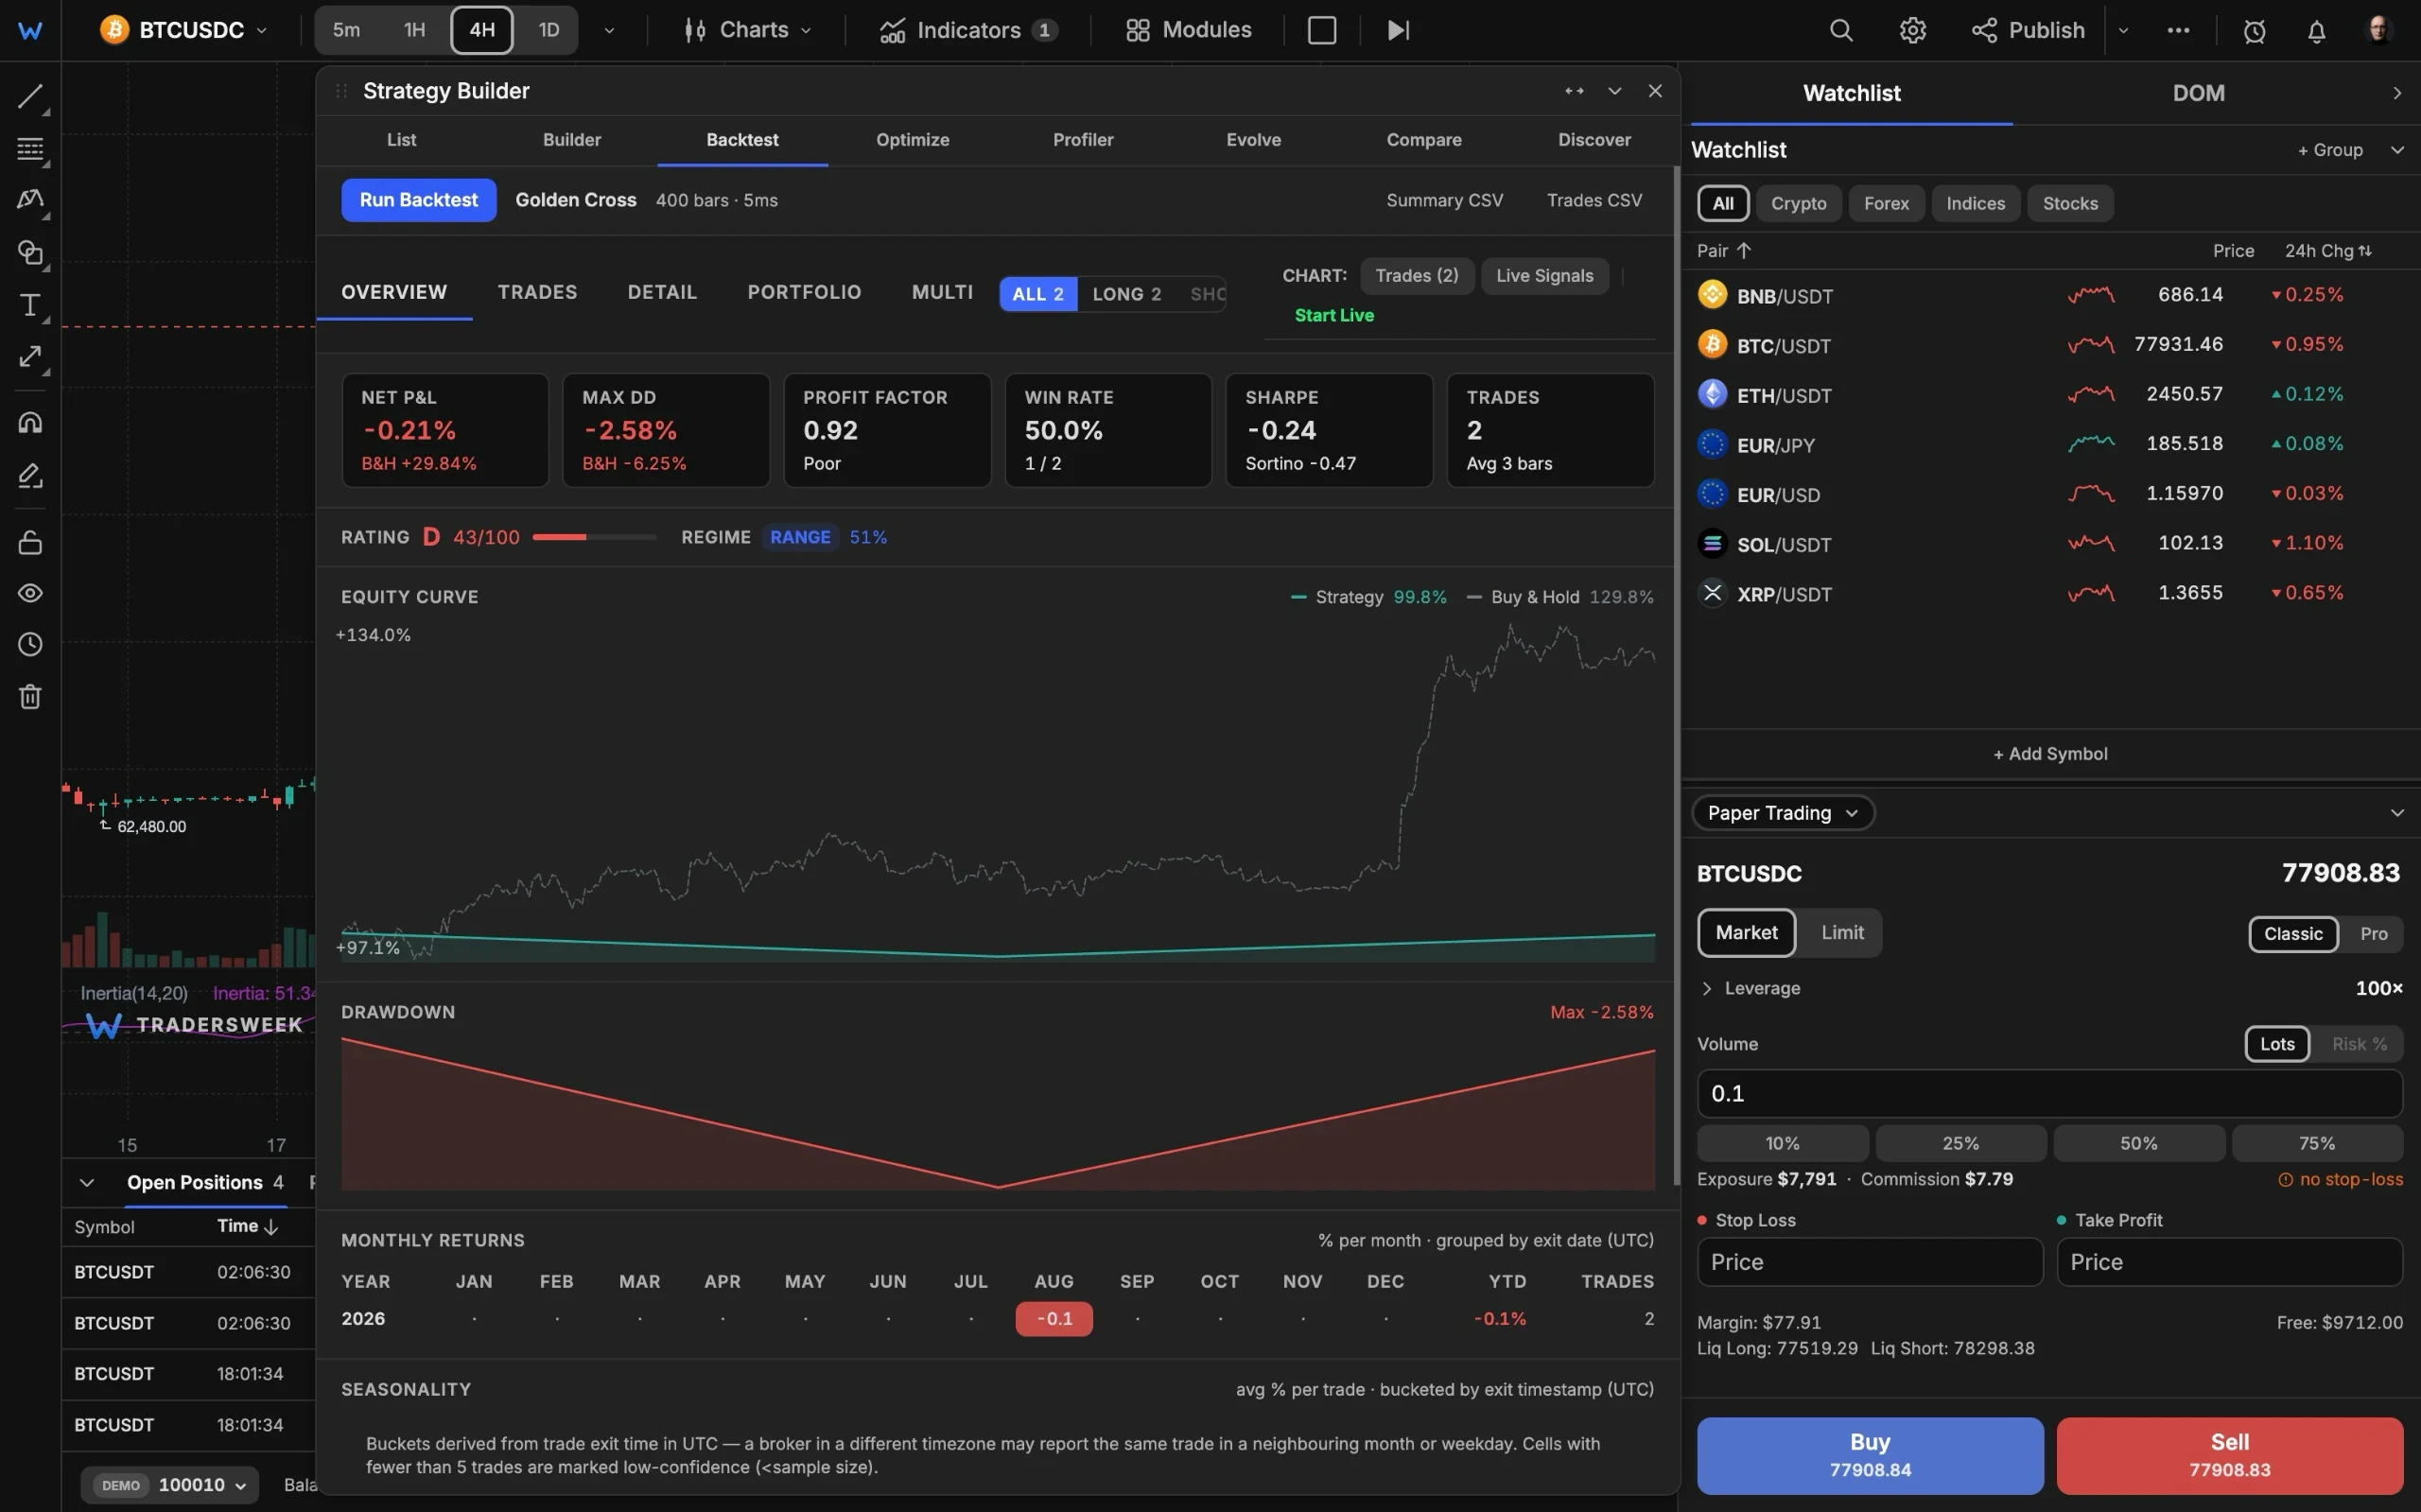Click the Volume input field

[x=2049, y=1093]
